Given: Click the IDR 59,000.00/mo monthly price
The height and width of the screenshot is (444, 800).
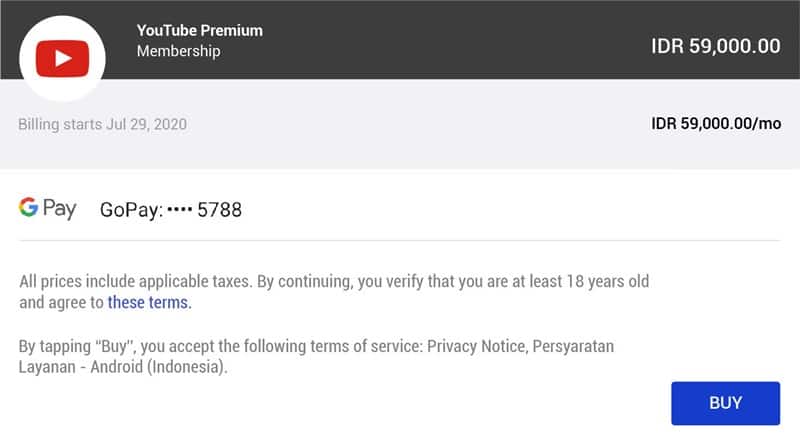Looking at the screenshot, I should pyautogui.click(x=715, y=125).
